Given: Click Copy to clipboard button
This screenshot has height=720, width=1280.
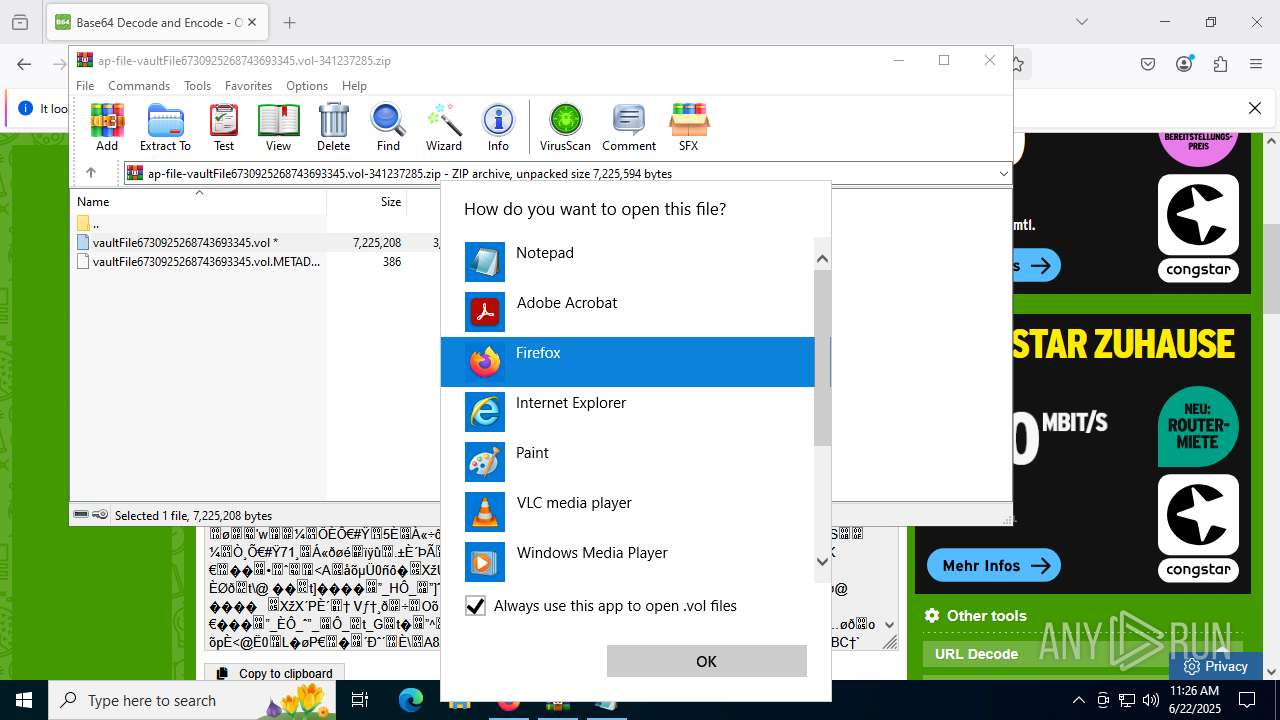Looking at the screenshot, I should pyautogui.click(x=275, y=673).
